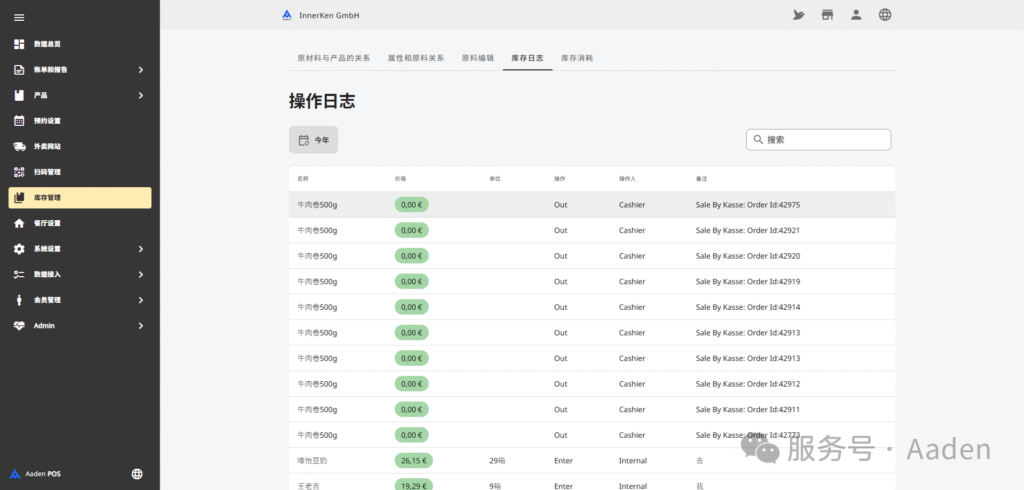Click the hamburger menu icon
The image size is (1024, 490).
coord(19,18)
